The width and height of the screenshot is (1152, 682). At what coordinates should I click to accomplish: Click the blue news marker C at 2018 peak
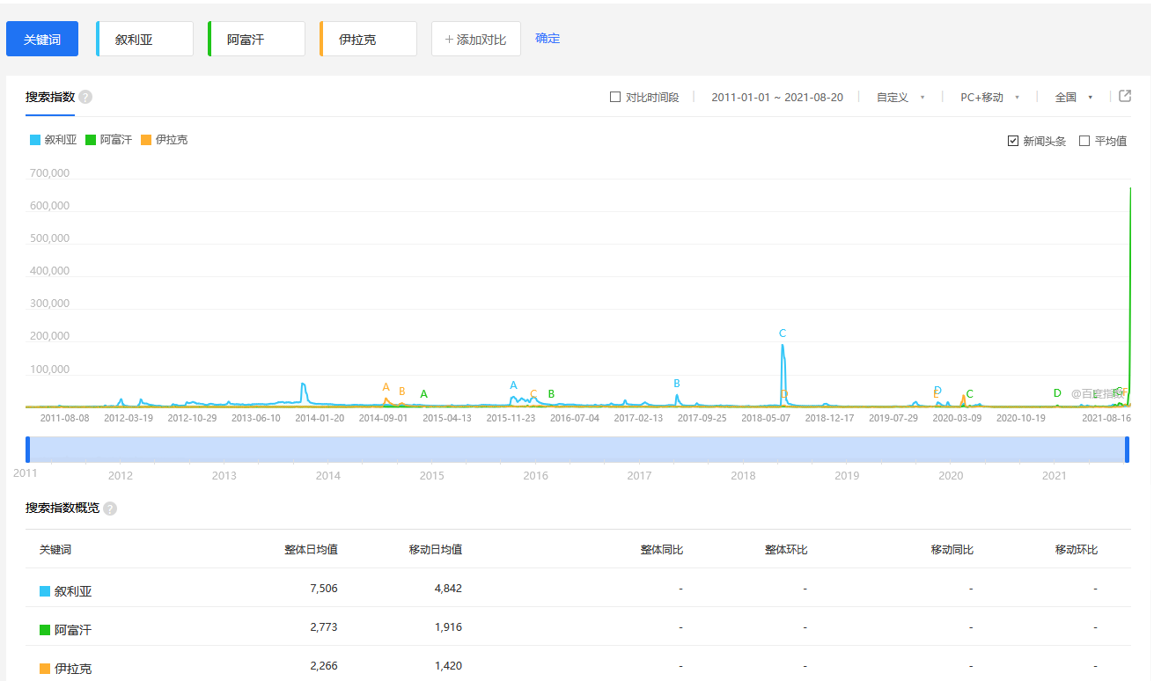point(782,333)
